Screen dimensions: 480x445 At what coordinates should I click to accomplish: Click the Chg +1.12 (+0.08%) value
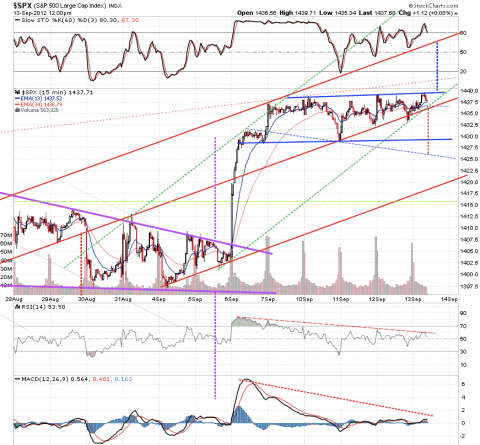426,13
